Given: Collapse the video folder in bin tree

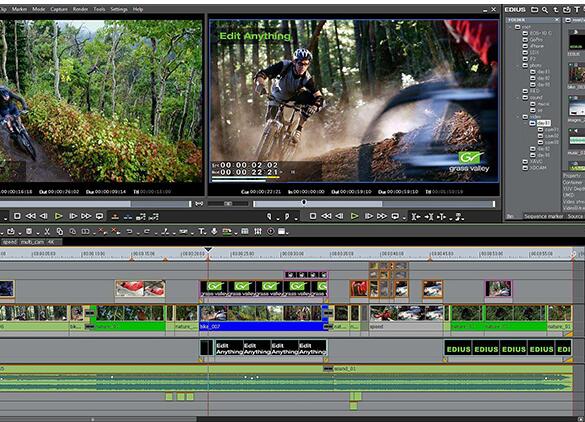Looking at the screenshot, I should (519, 117).
